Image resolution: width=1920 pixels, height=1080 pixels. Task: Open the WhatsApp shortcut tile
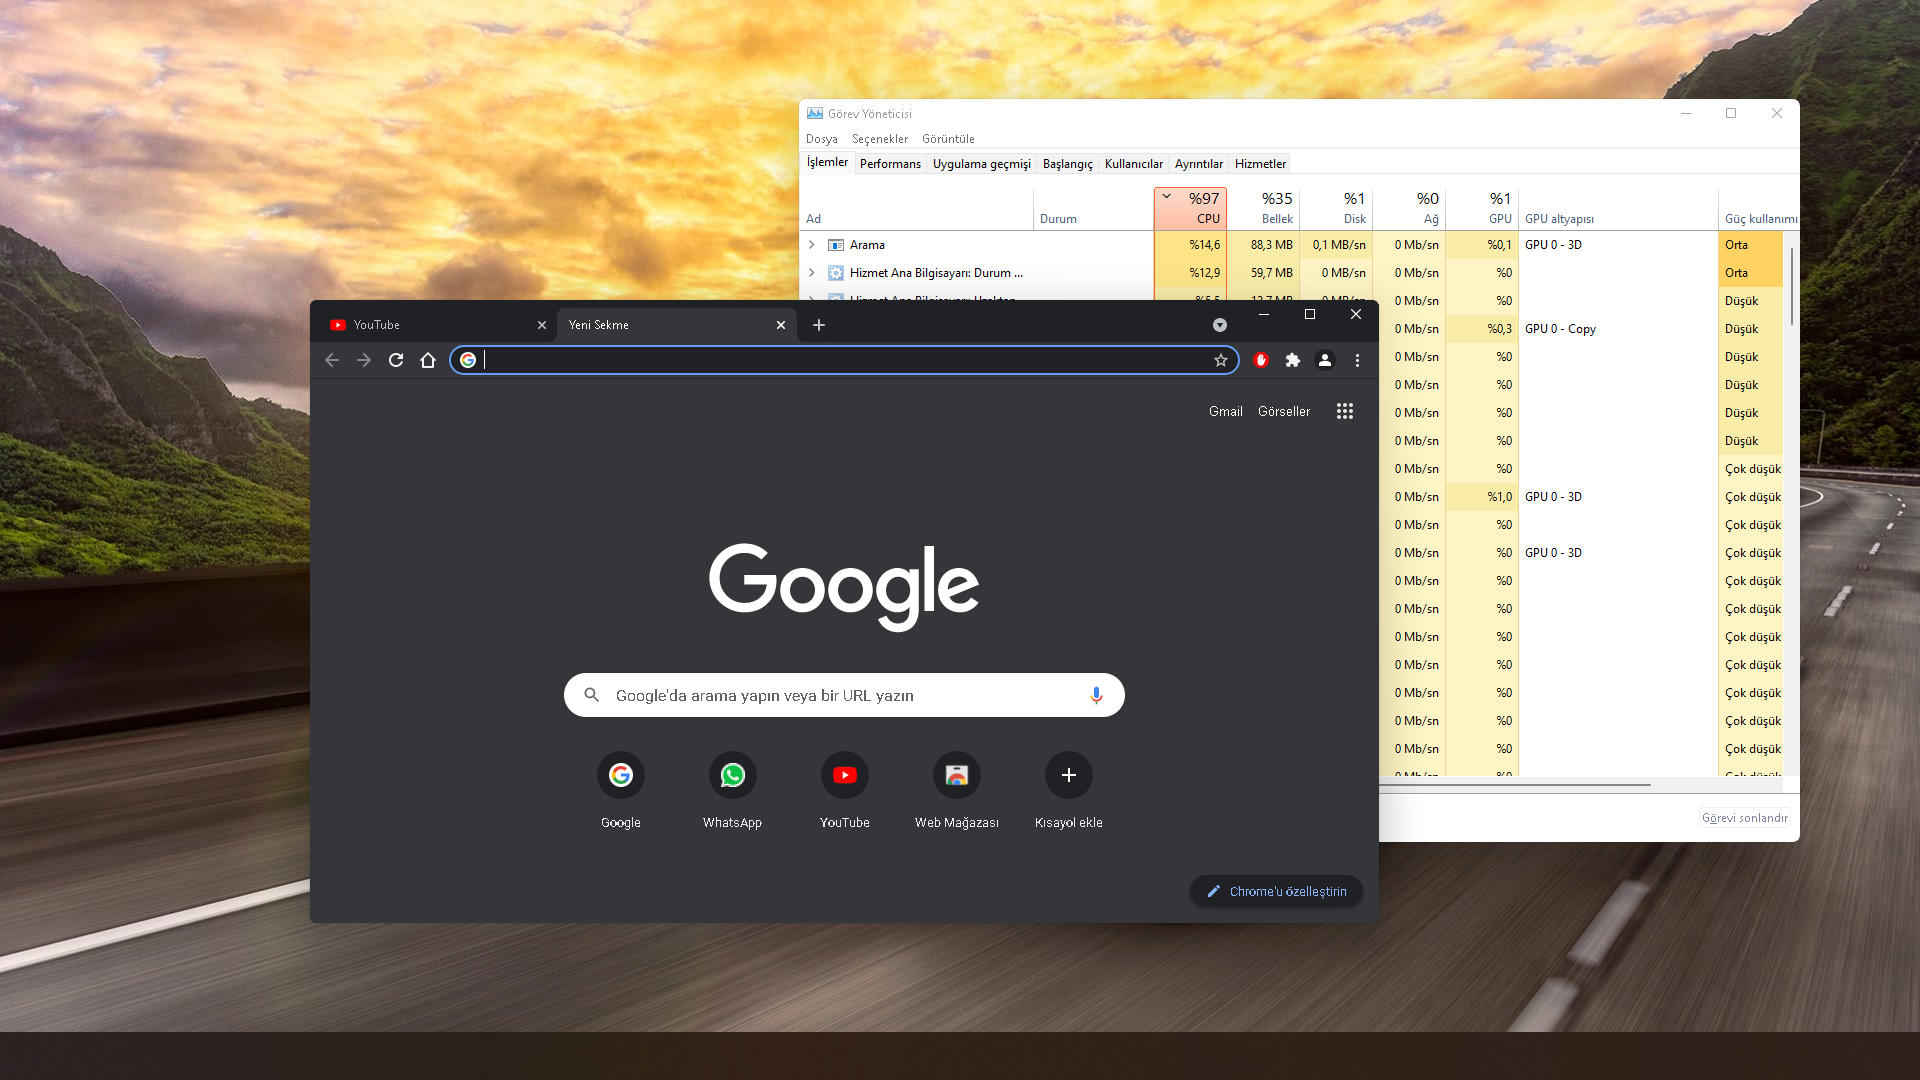point(732,775)
